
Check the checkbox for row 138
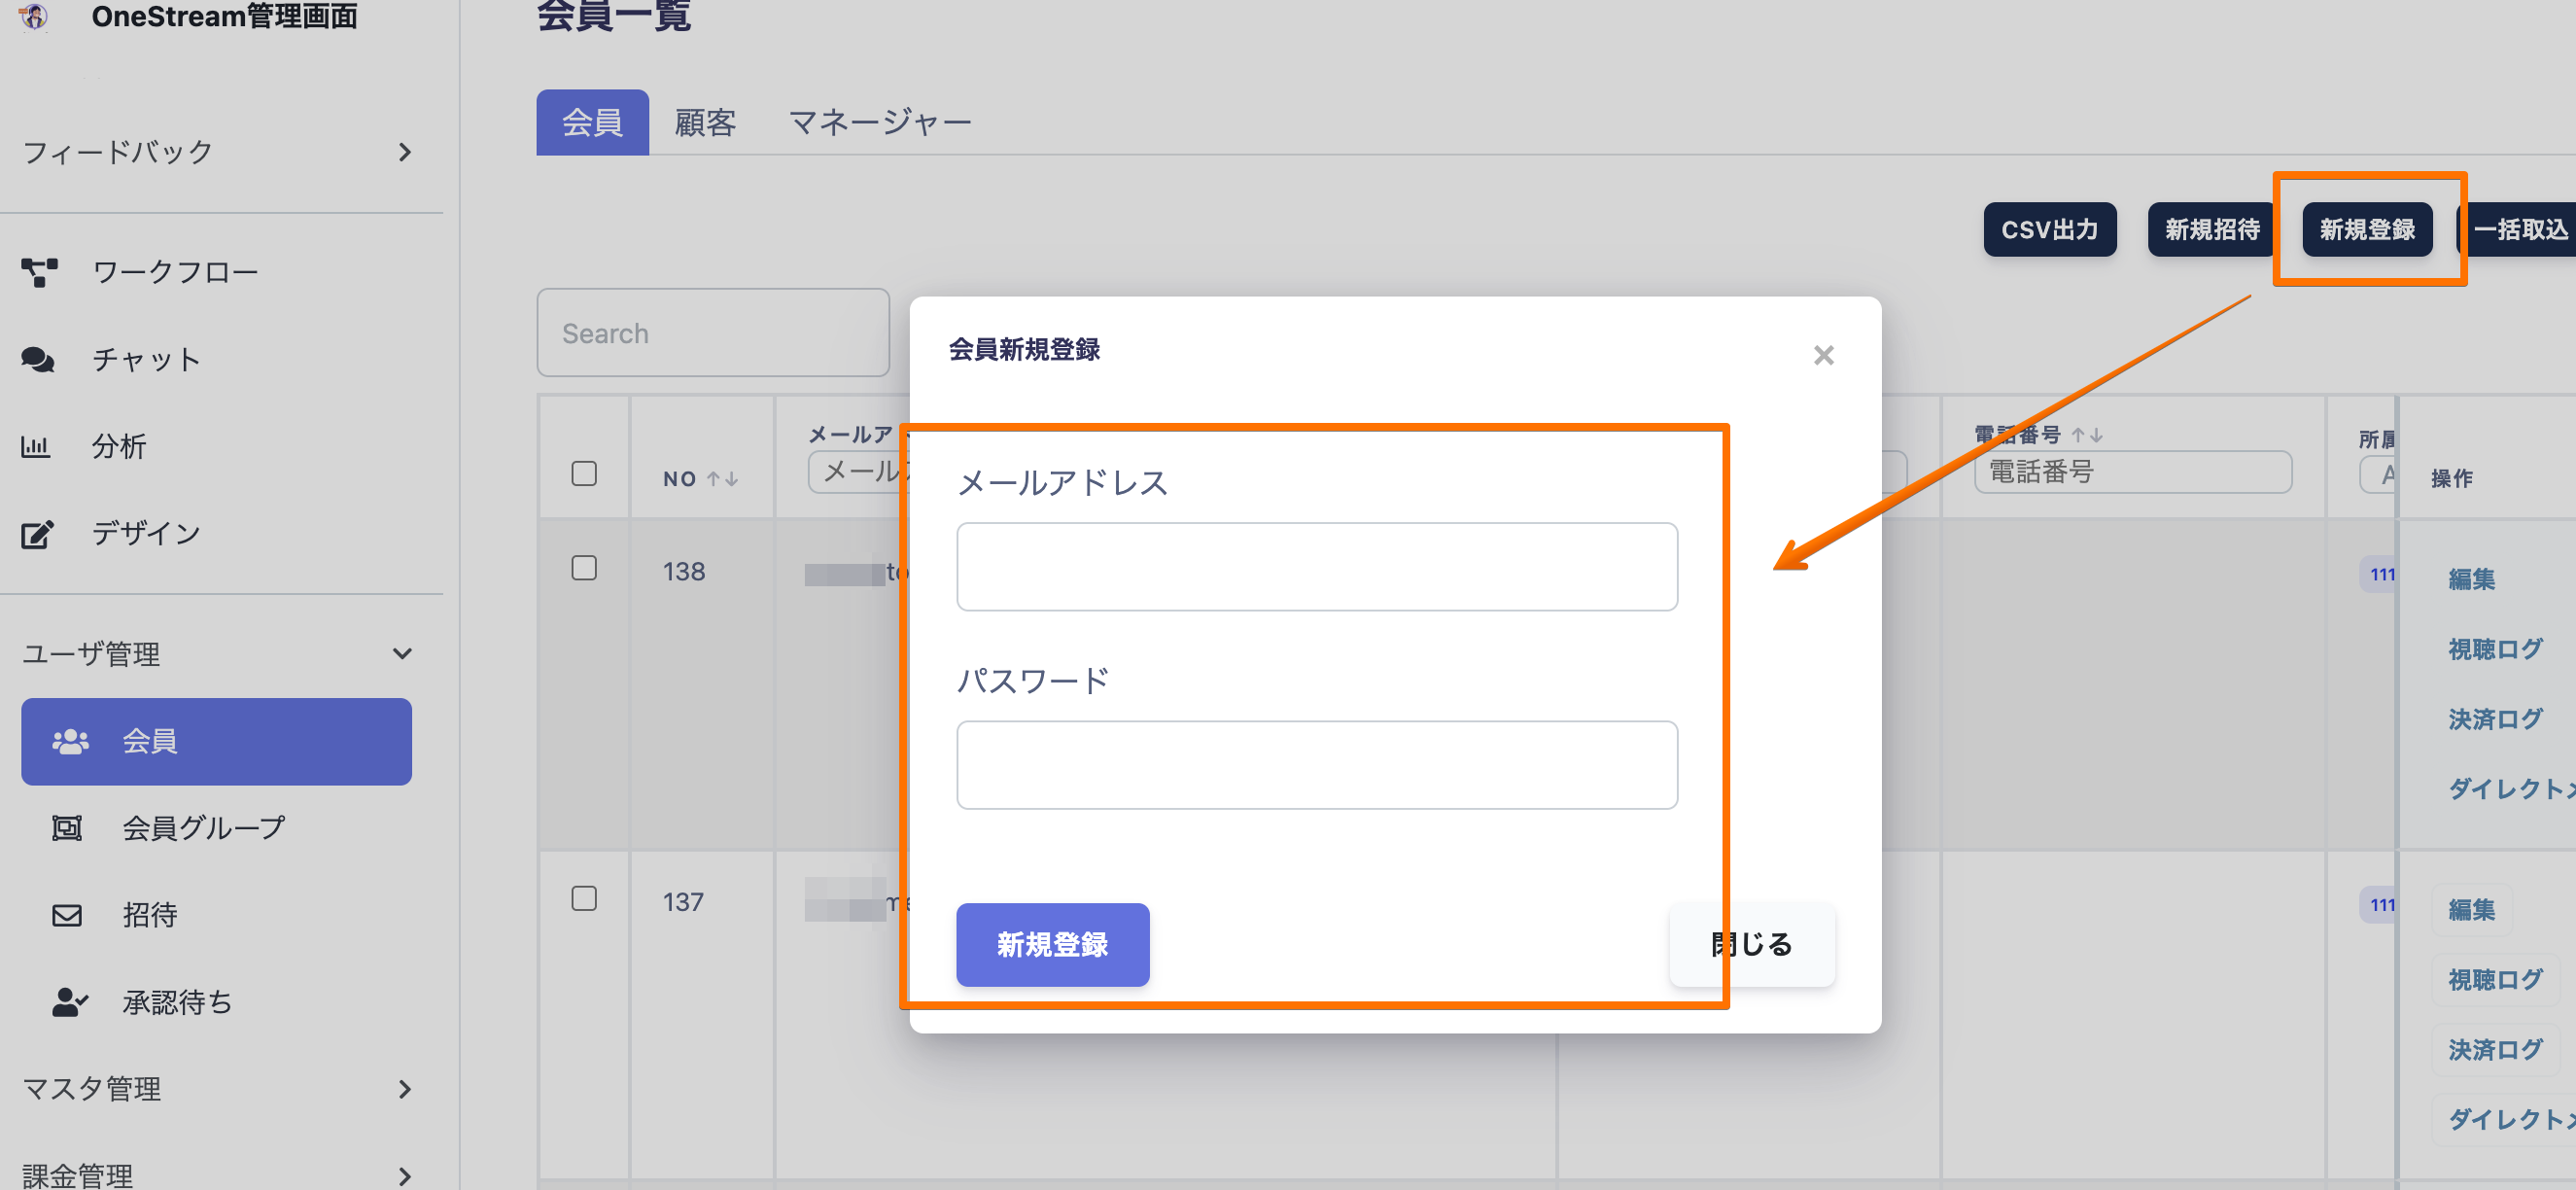[x=584, y=568]
